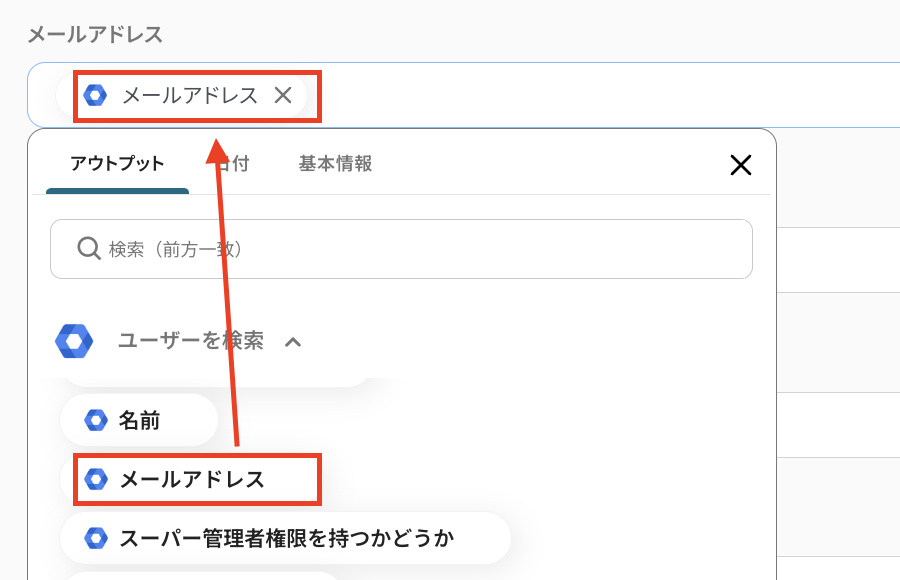Image resolution: width=900 pixels, height=580 pixels.
Task: Click the icon on スーパー管理者権限を持つかどうか
Action: pos(96,538)
